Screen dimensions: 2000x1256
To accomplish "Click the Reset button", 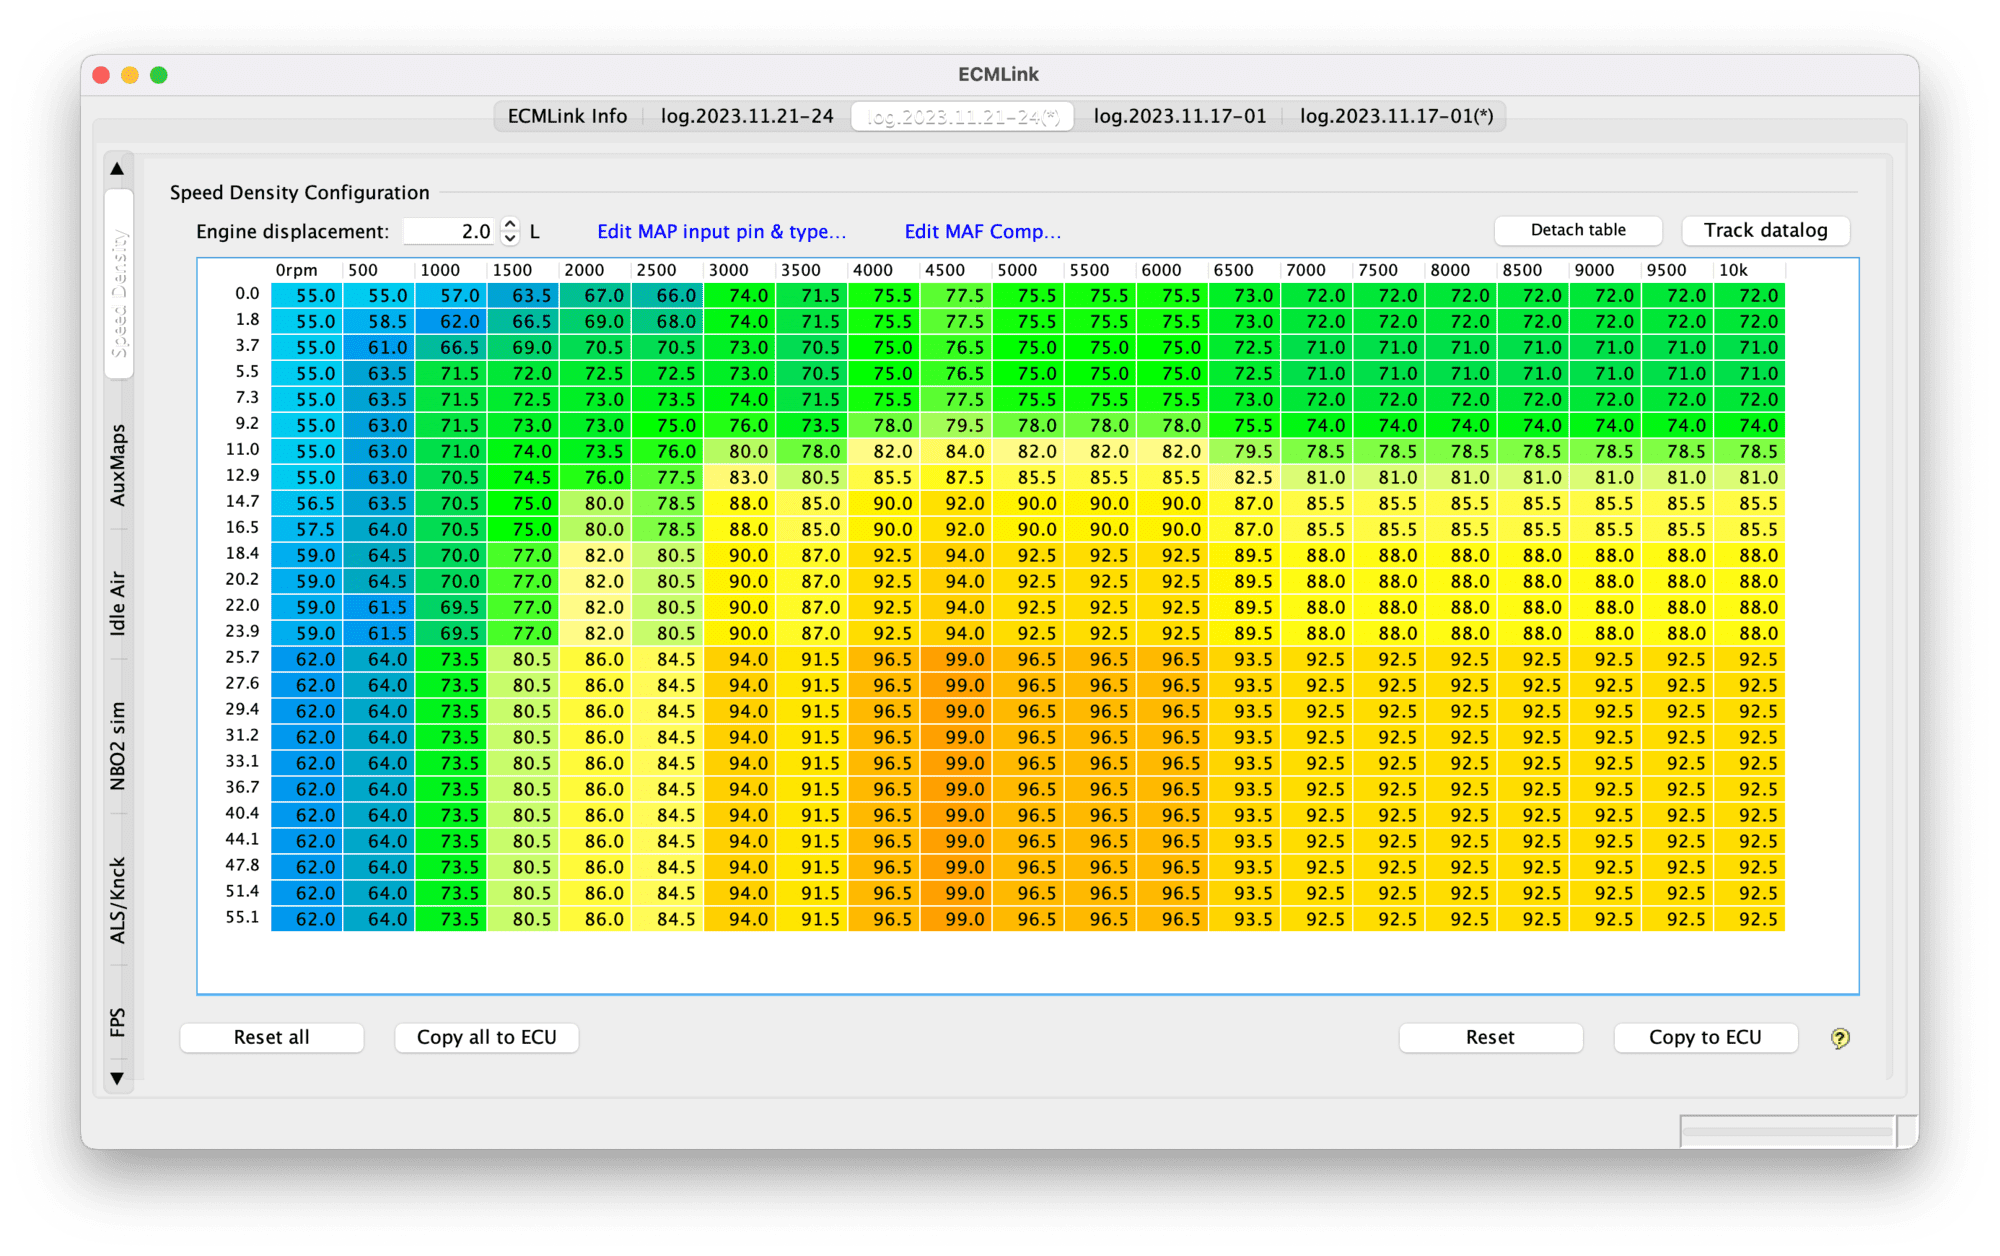I will point(1490,1037).
